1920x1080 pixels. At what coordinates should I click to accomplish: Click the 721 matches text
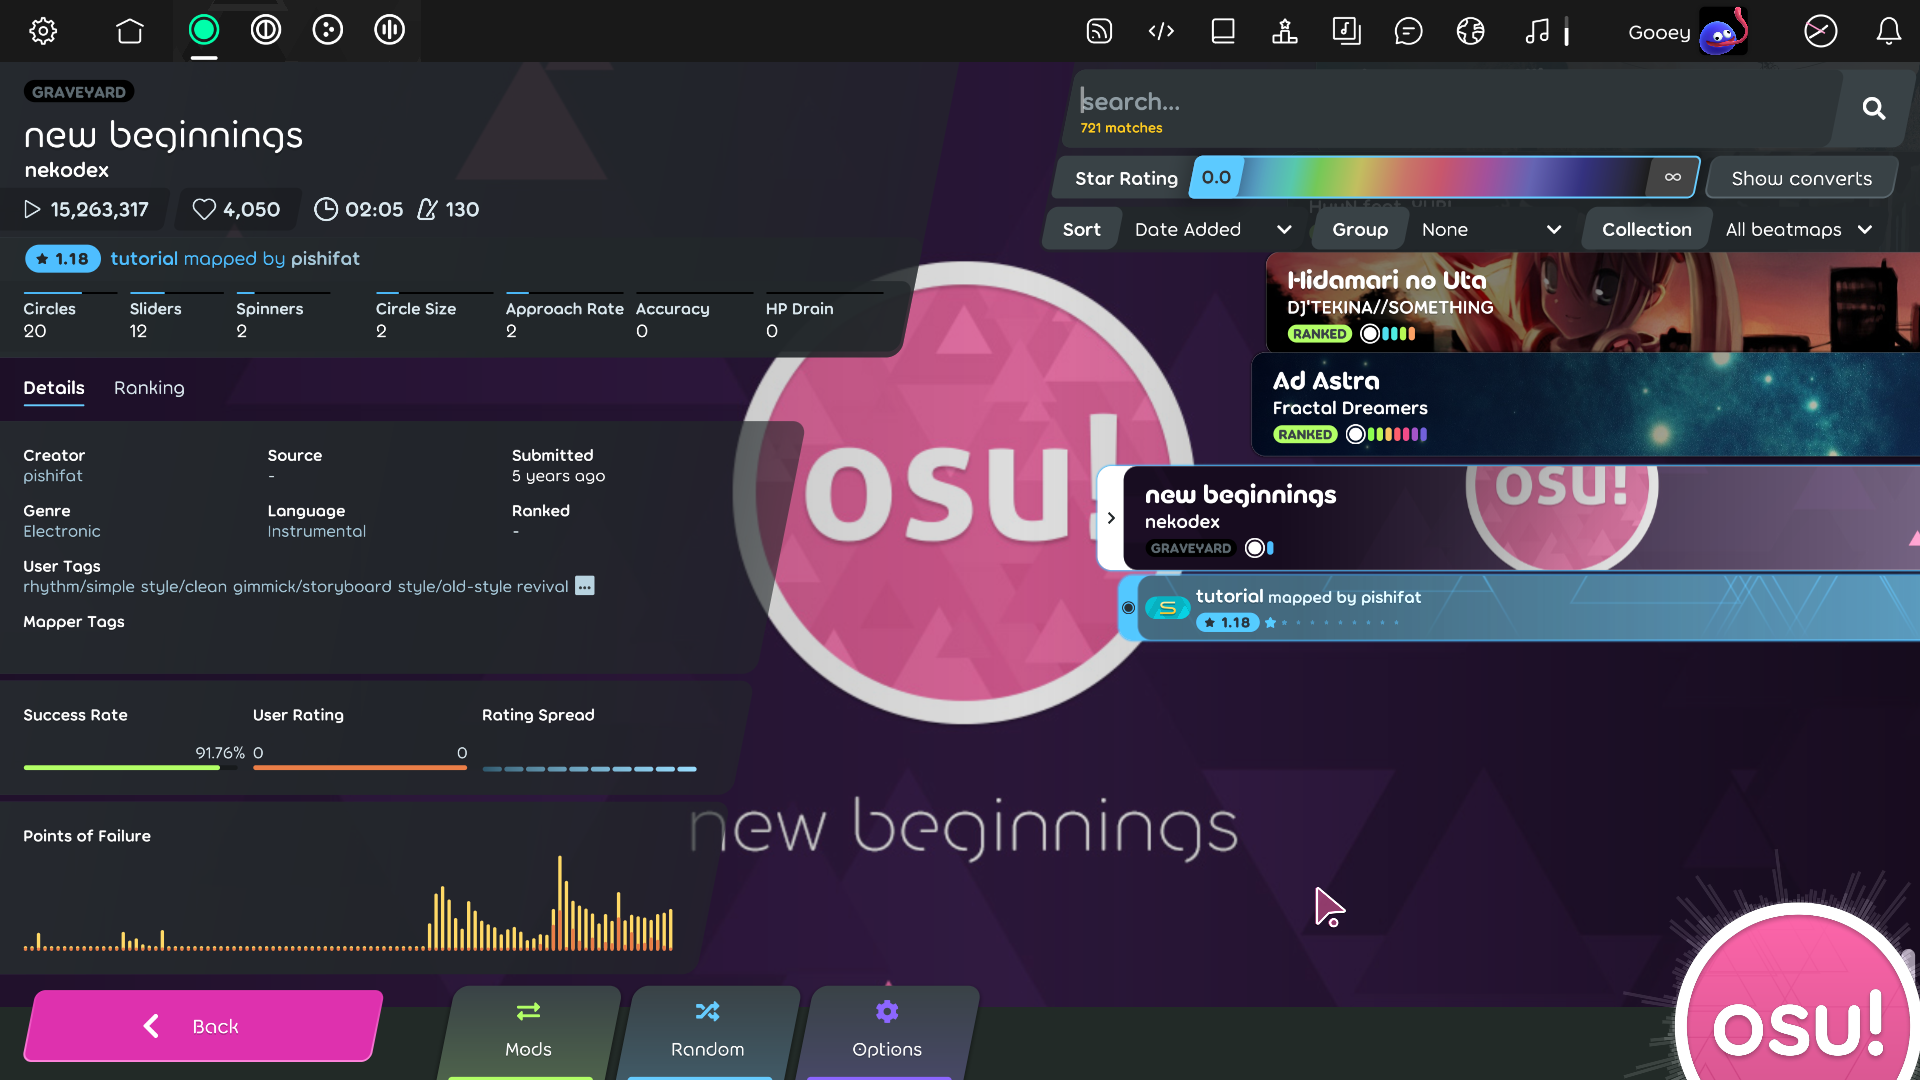pyautogui.click(x=1121, y=128)
